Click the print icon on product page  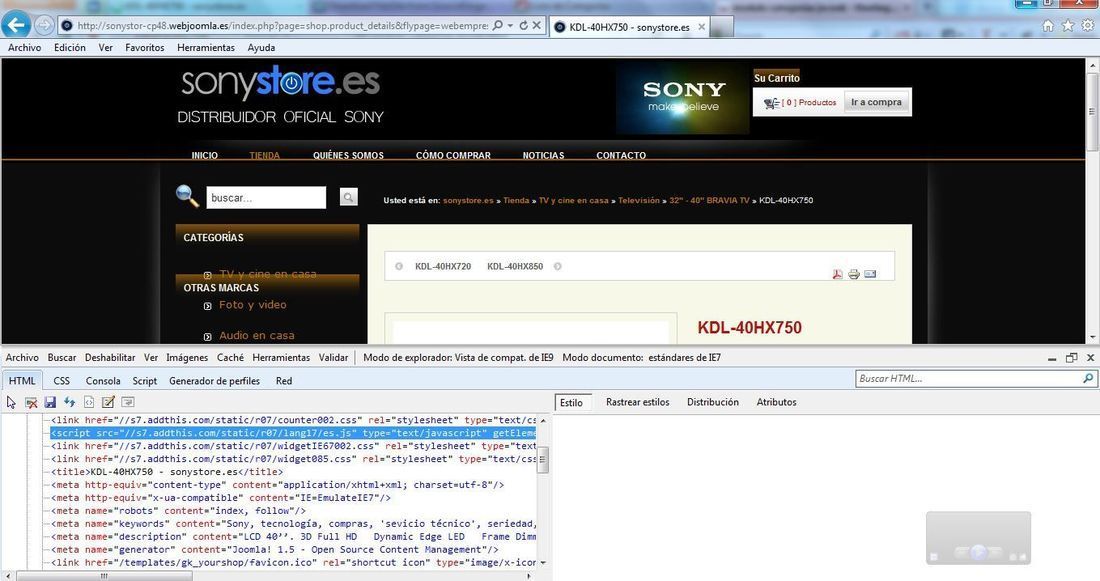pyautogui.click(x=853, y=274)
